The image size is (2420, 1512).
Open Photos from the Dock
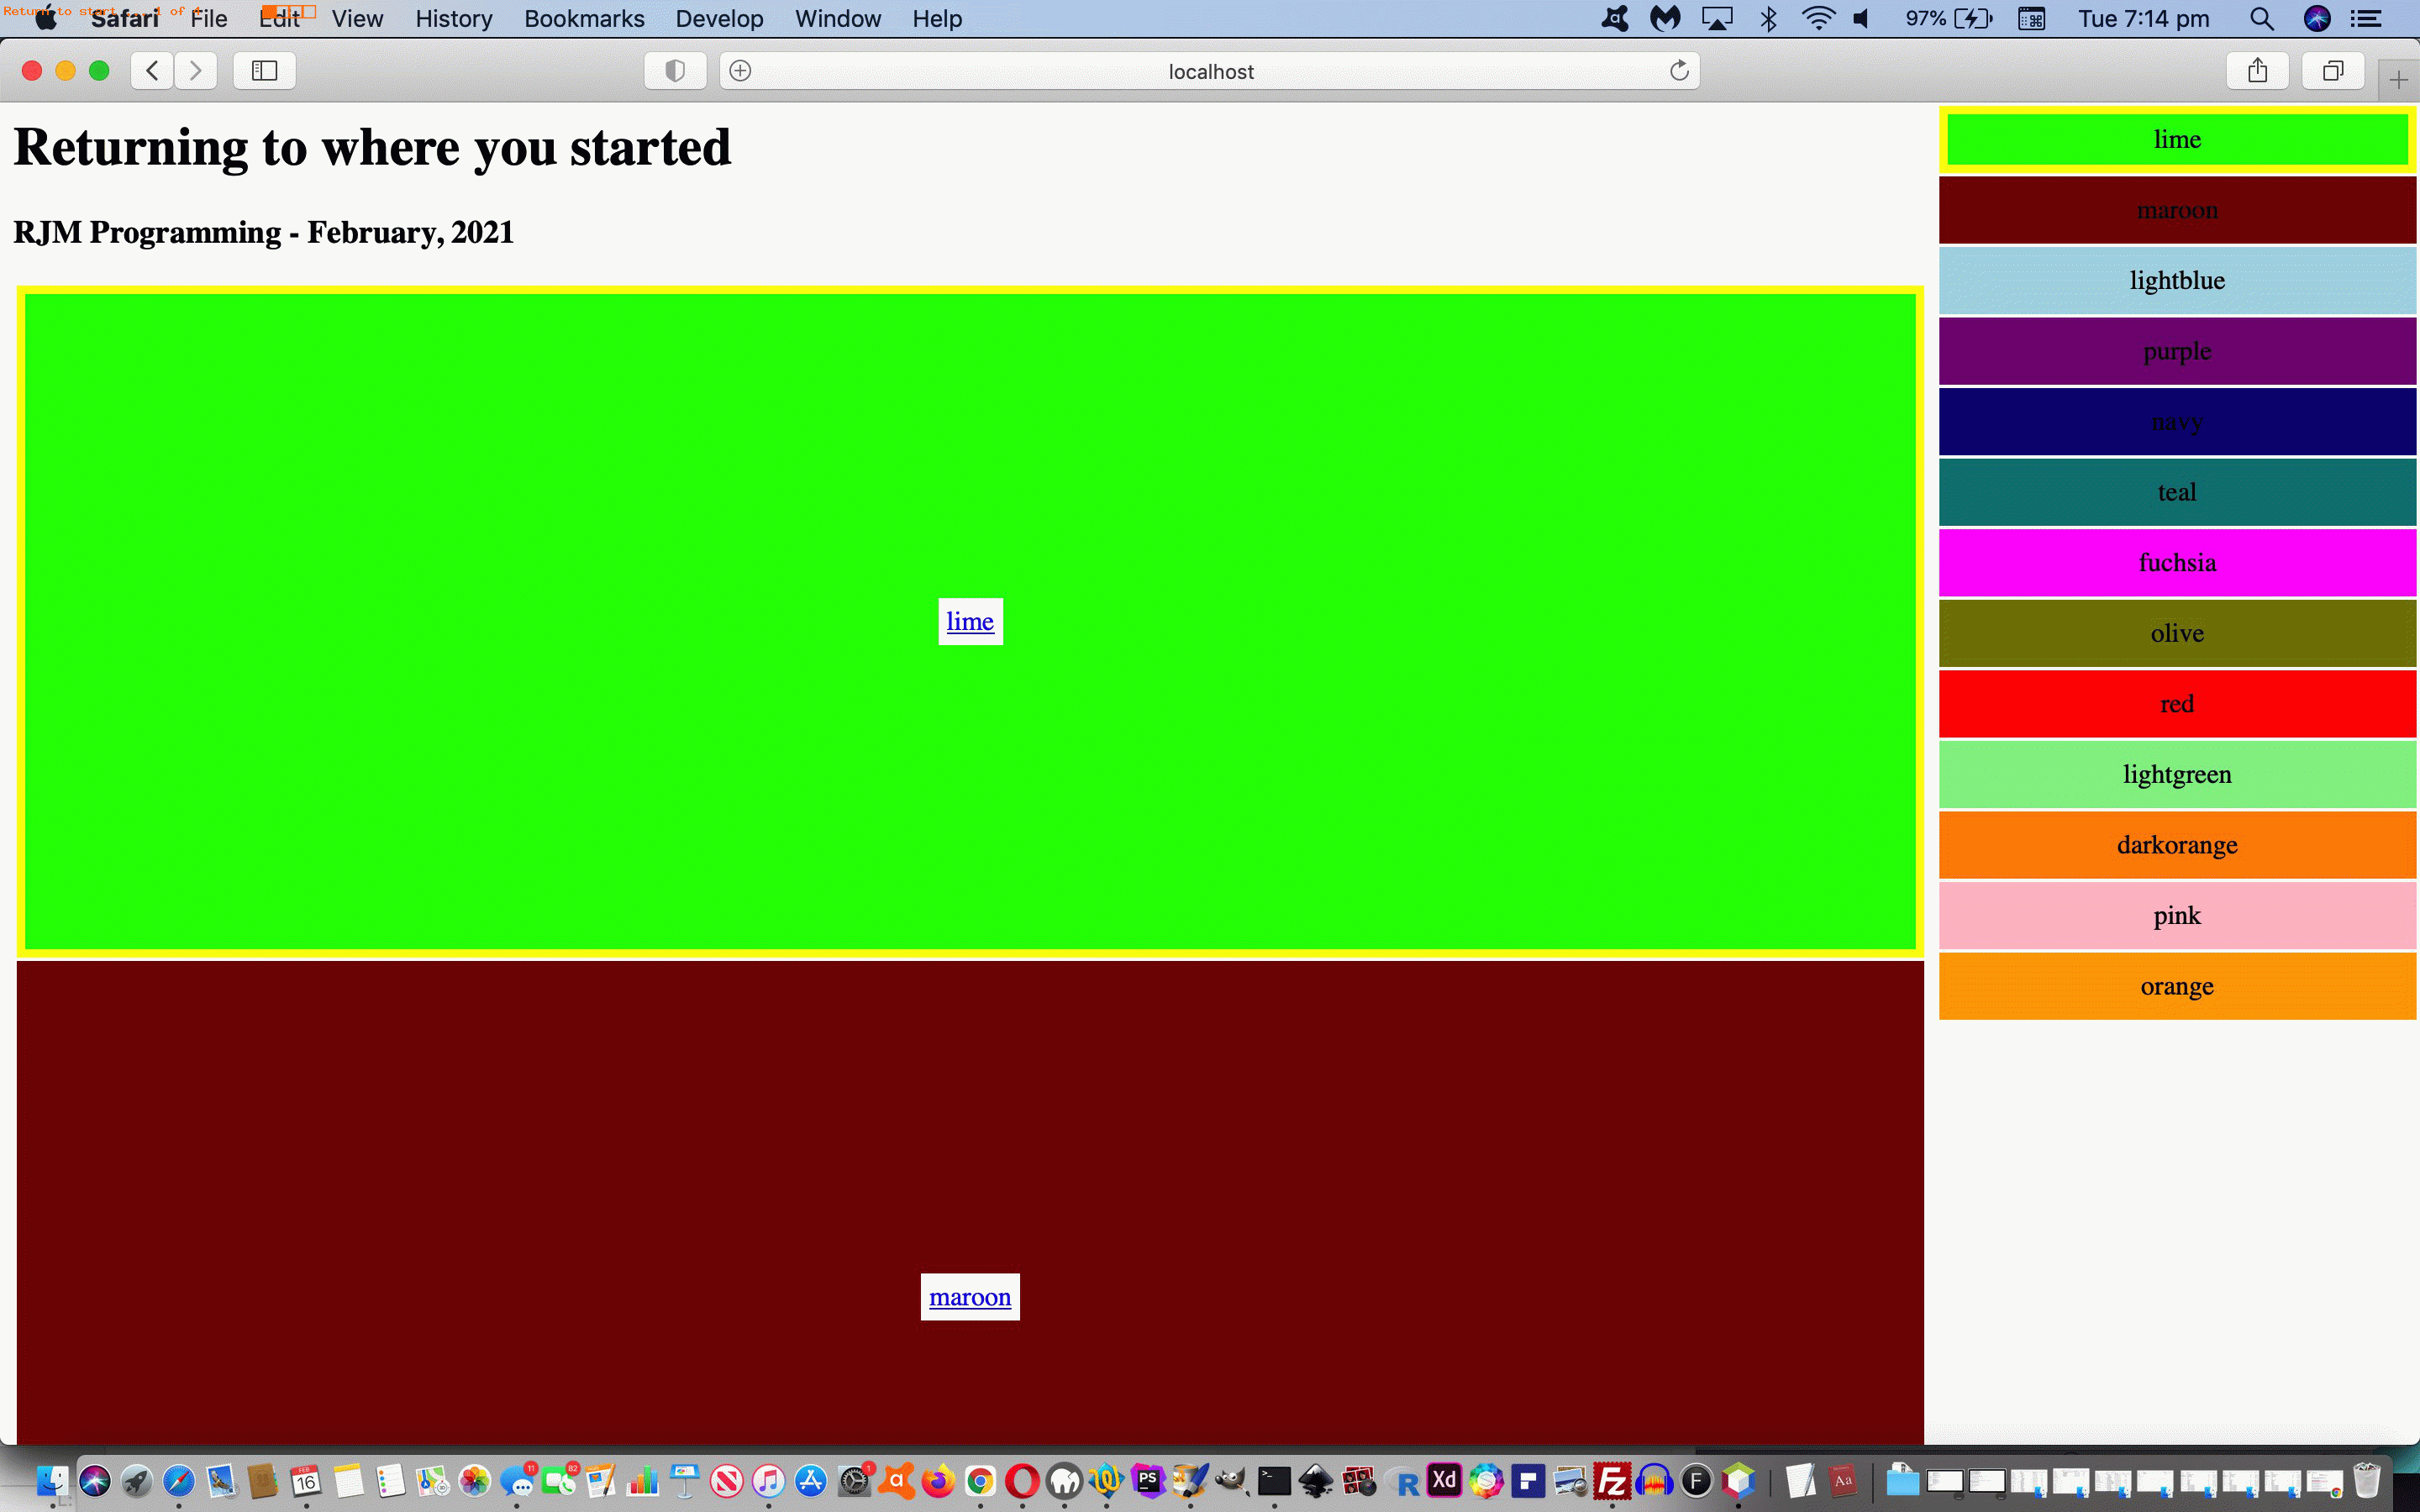tap(475, 1481)
